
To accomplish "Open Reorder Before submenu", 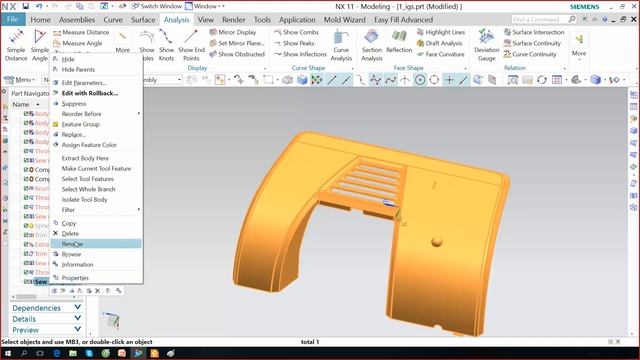I will (96, 113).
